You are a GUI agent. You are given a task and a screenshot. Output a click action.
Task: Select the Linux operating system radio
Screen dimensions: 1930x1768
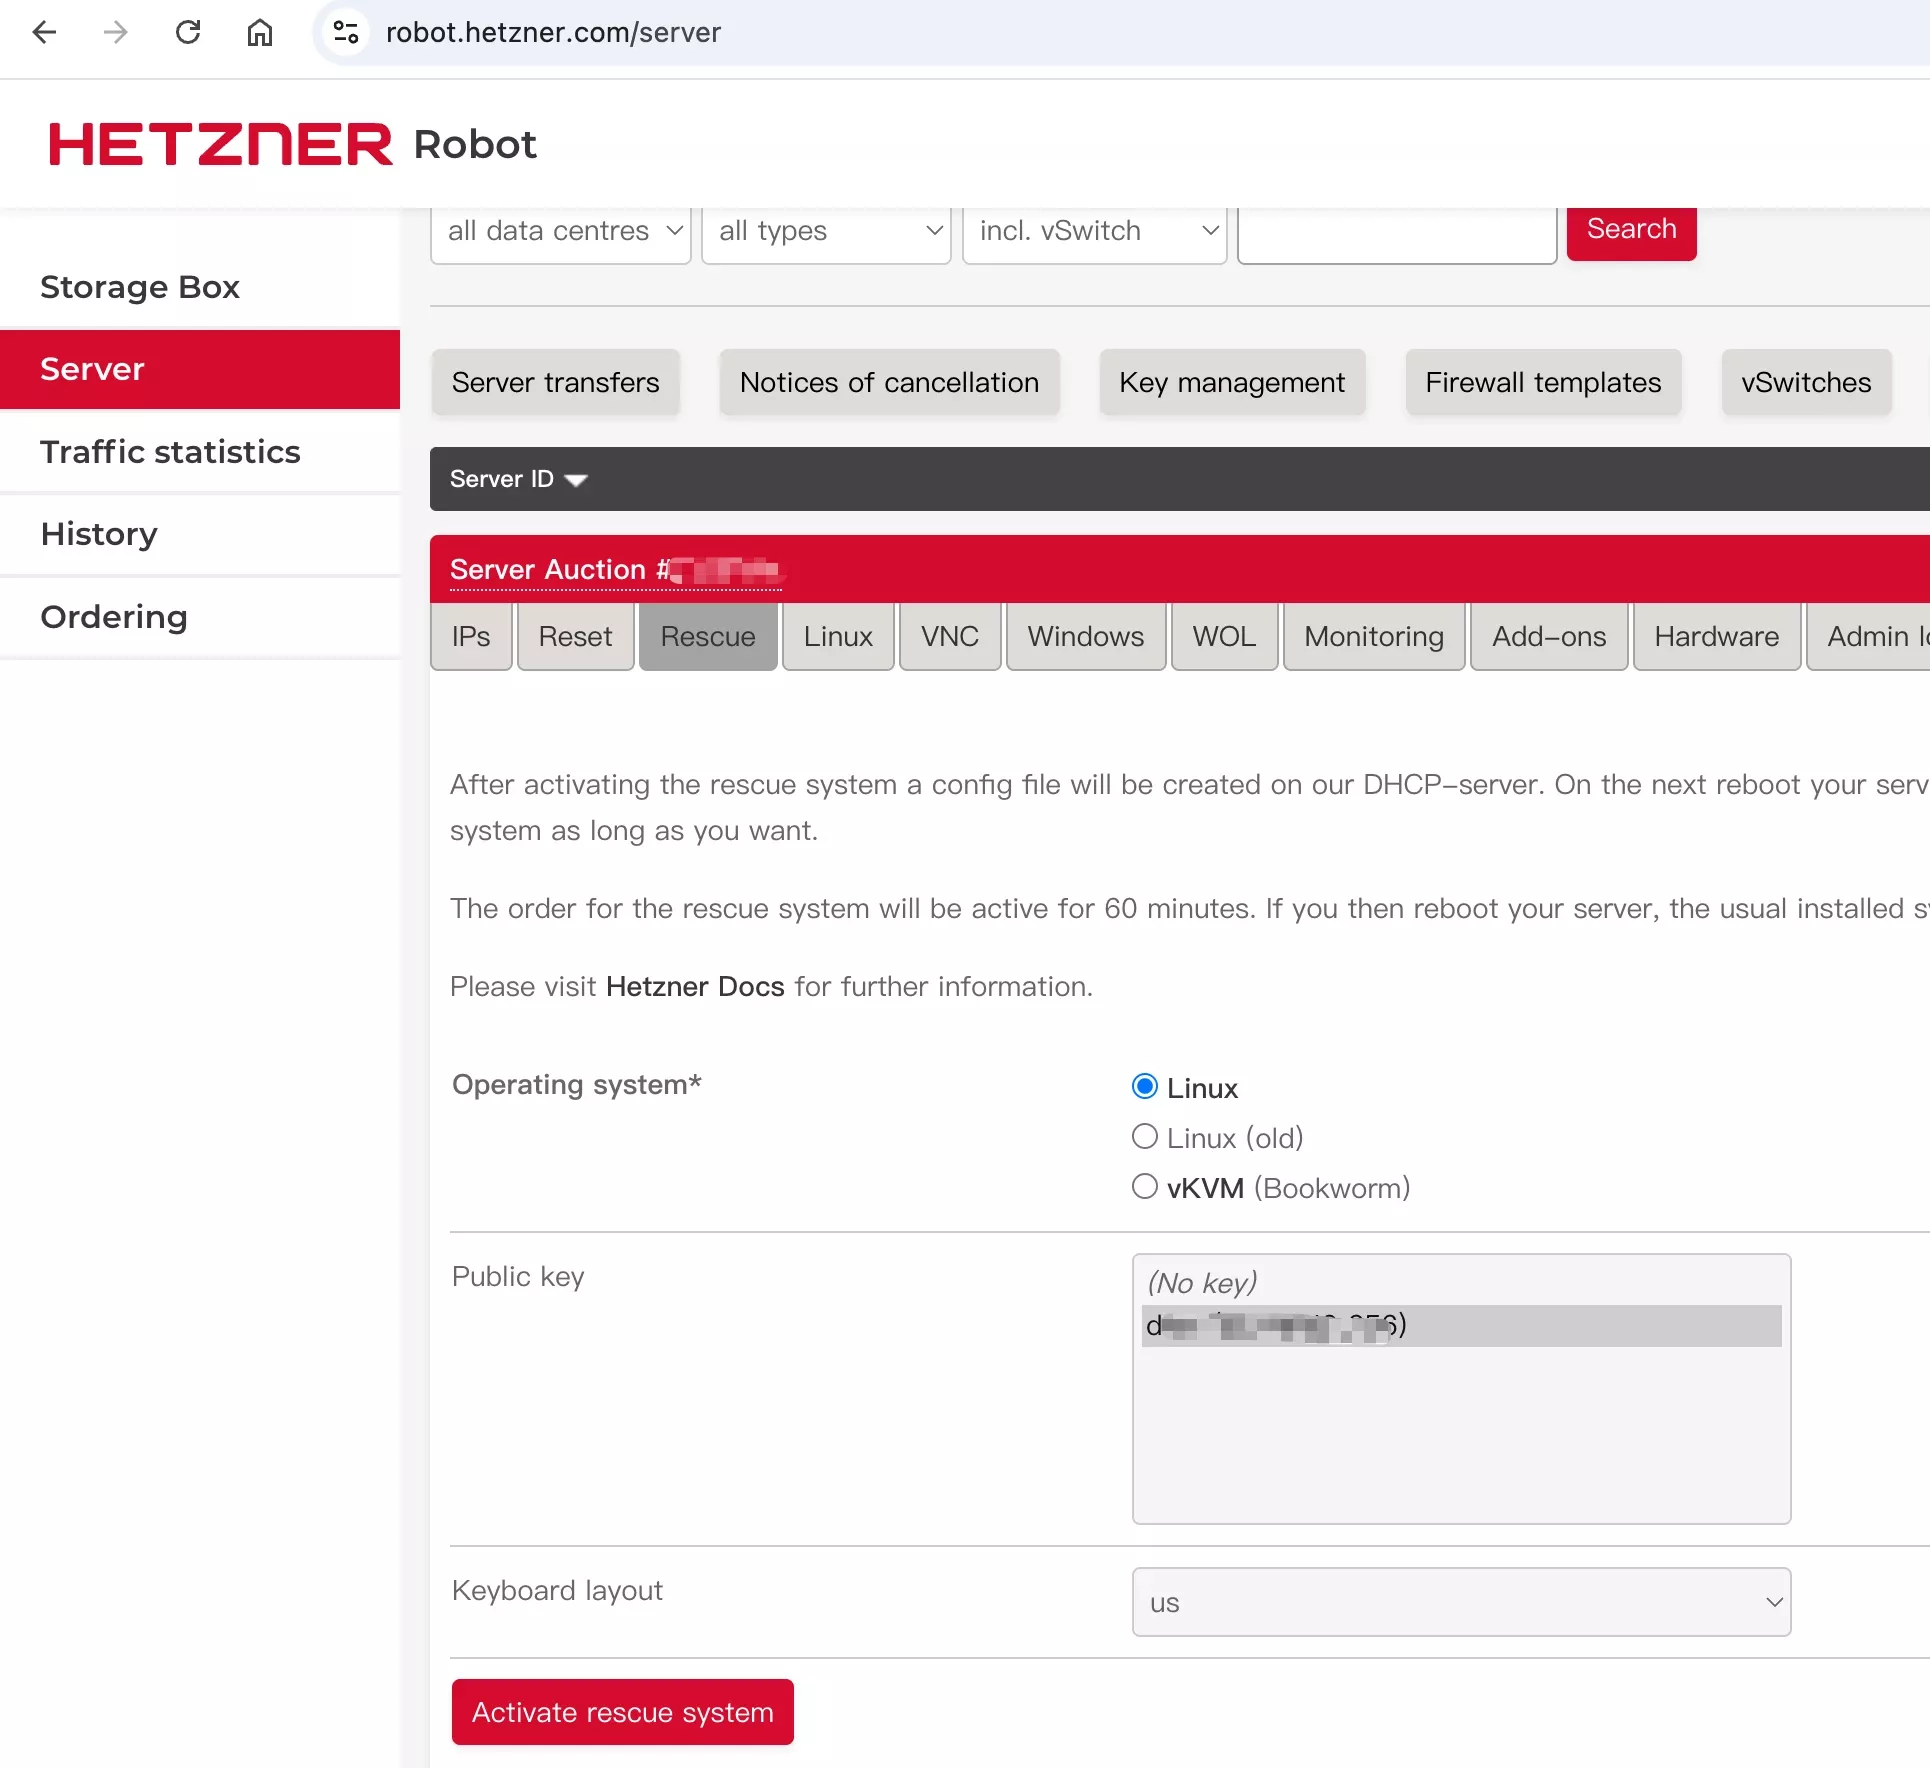tap(1145, 1086)
